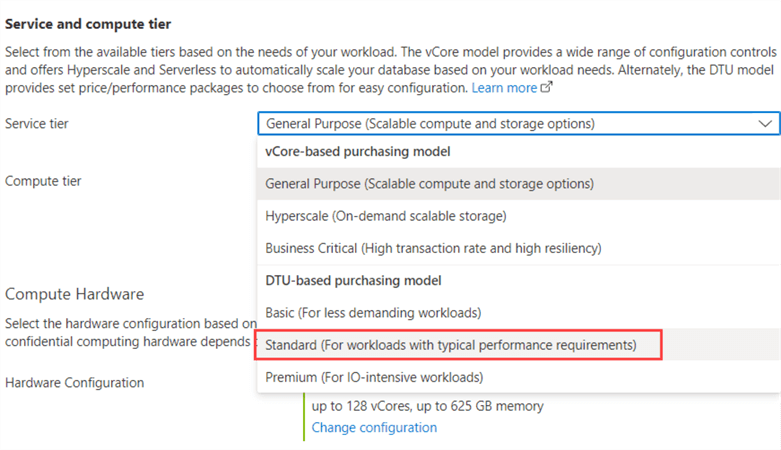Choose Standard for typical performance requirements
This screenshot has width=781, height=450.
(x=450, y=345)
